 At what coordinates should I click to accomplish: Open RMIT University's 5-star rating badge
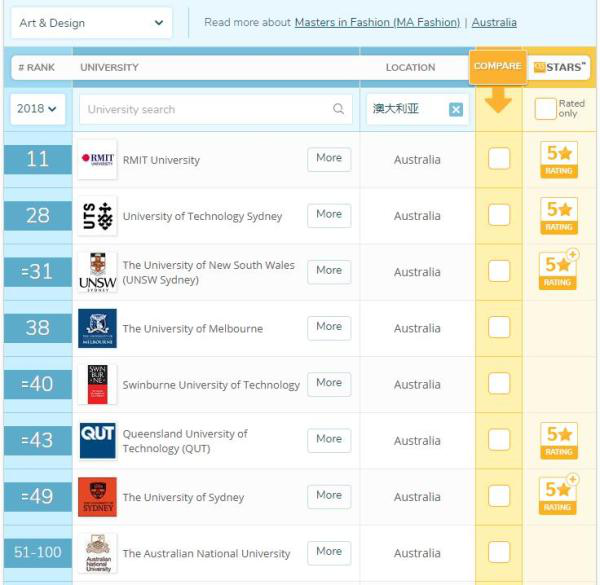point(559,160)
